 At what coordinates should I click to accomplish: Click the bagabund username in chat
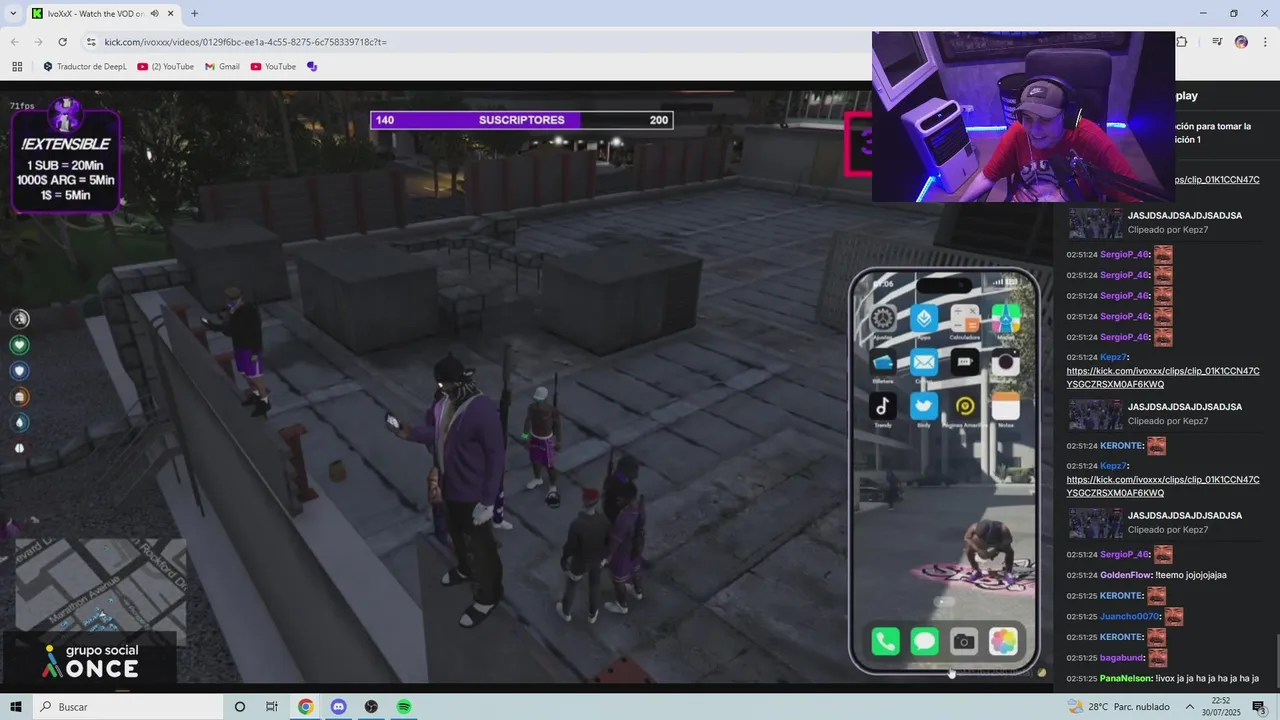tap(1122, 658)
